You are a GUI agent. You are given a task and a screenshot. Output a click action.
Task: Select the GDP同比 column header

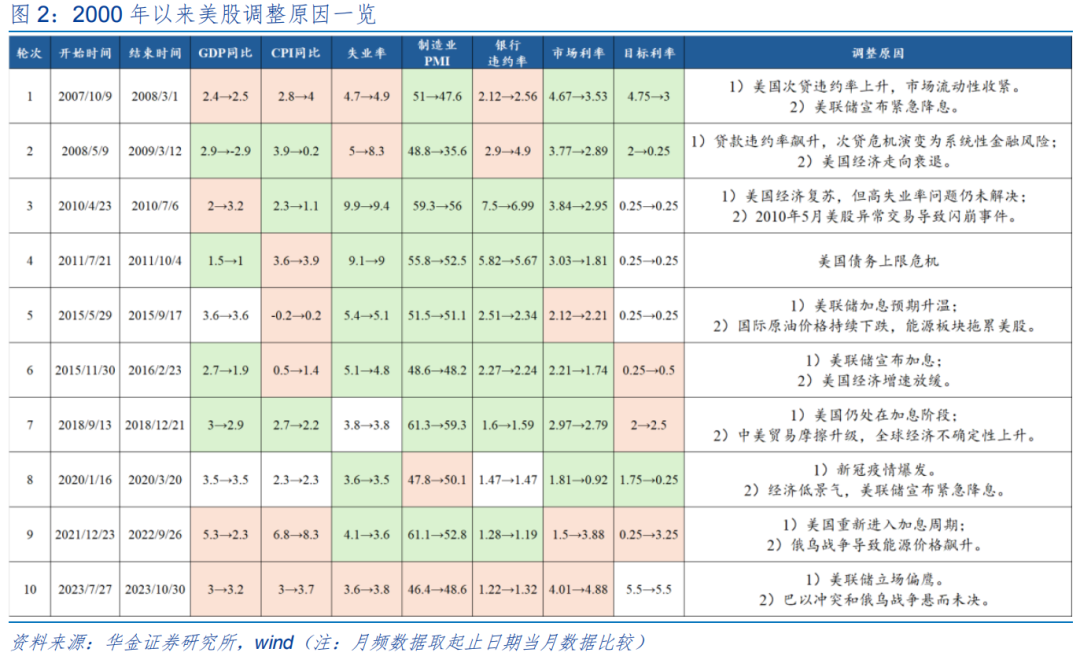coord(225,53)
